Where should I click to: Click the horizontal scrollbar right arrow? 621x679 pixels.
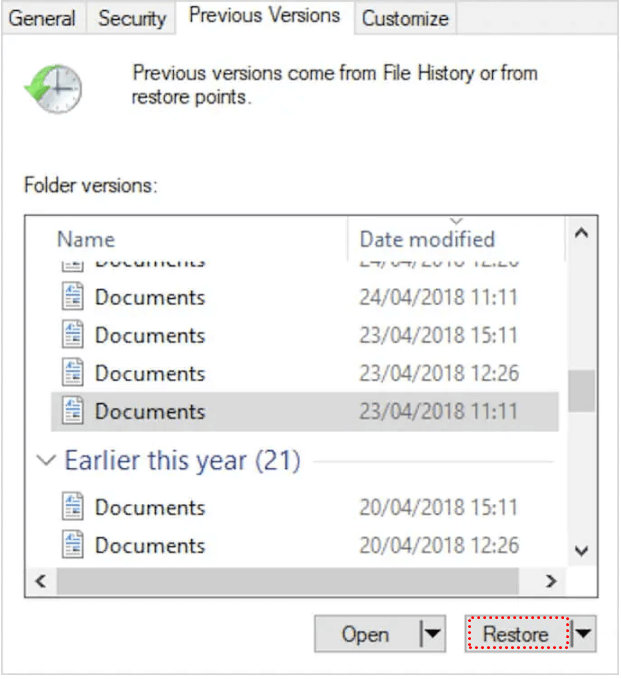[x=550, y=581]
